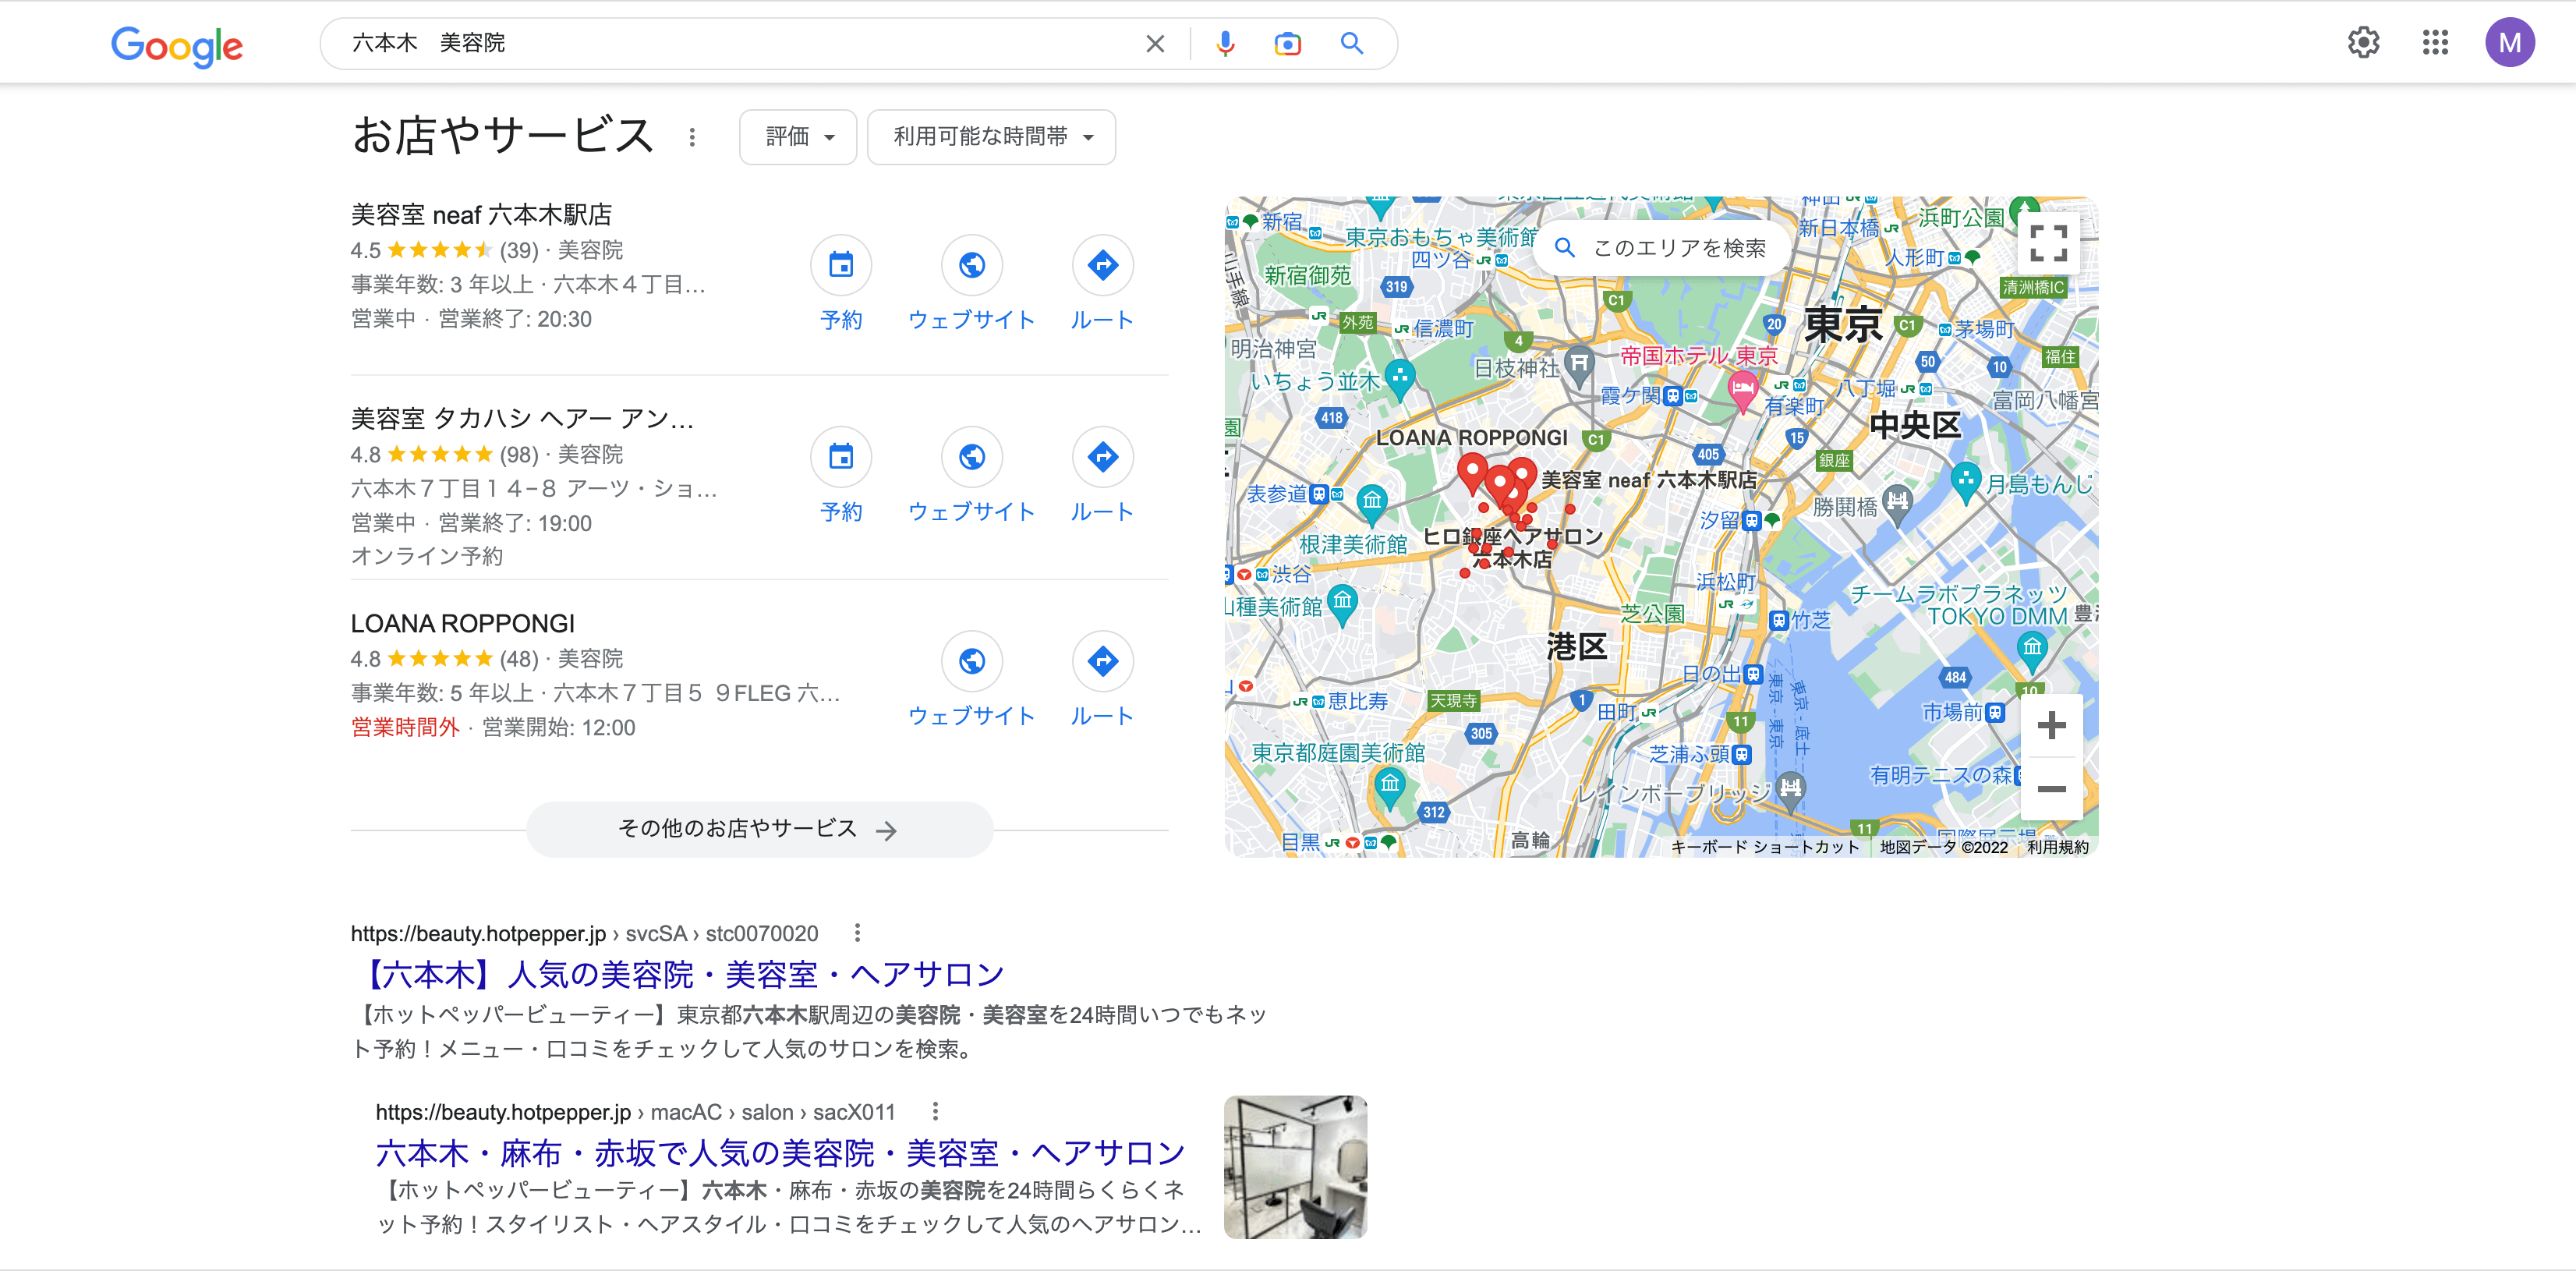Viewport: 2576px width, 1271px height.
Task: Click the Google logo
Action: click(x=176, y=45)
